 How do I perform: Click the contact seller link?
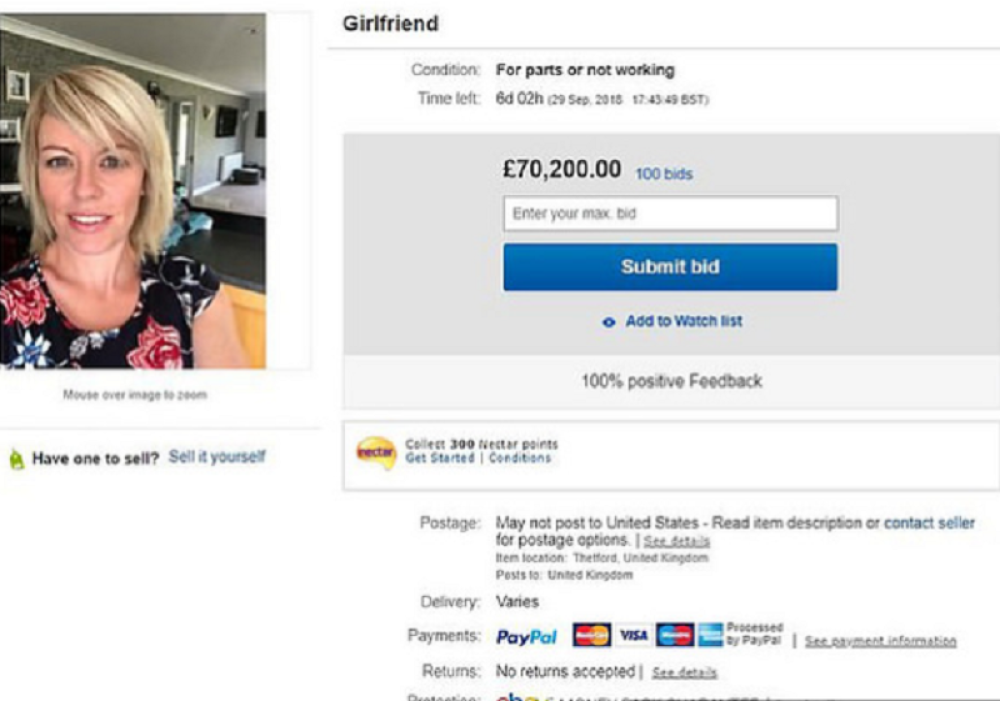(929, 523)
